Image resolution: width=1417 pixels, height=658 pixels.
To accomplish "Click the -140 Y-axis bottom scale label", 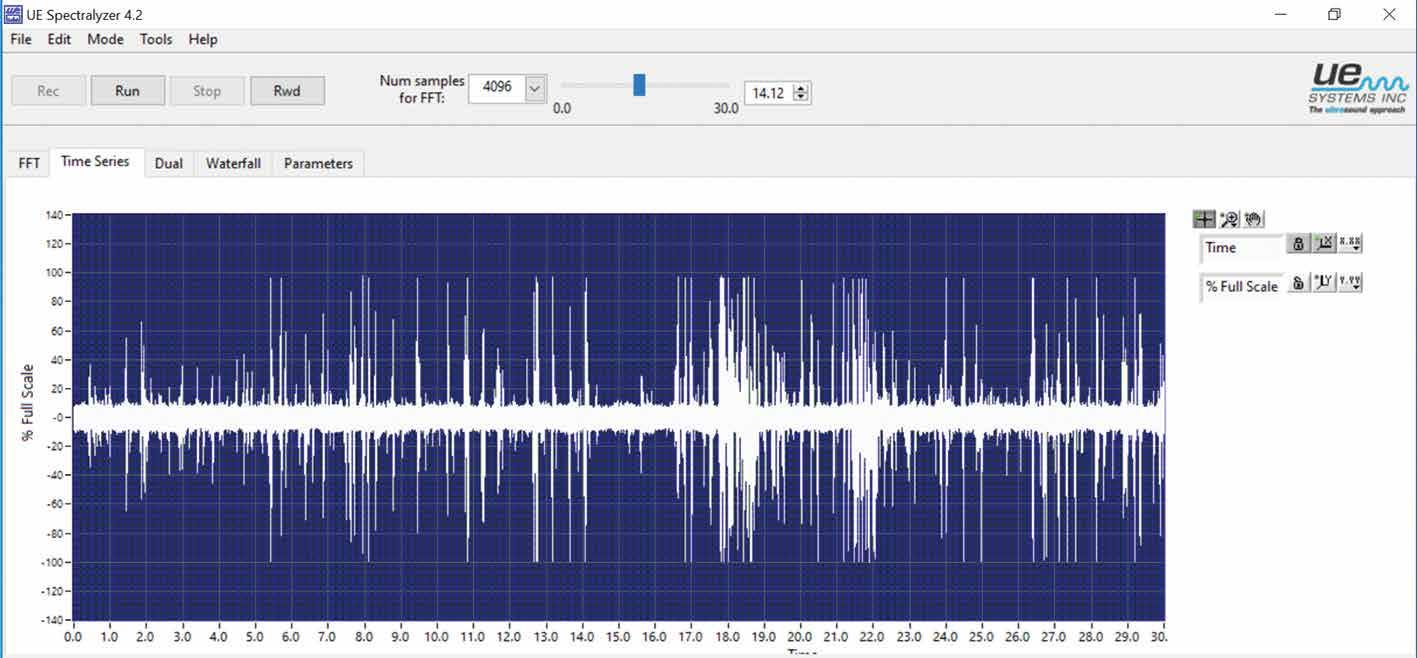I will [51, 620].
